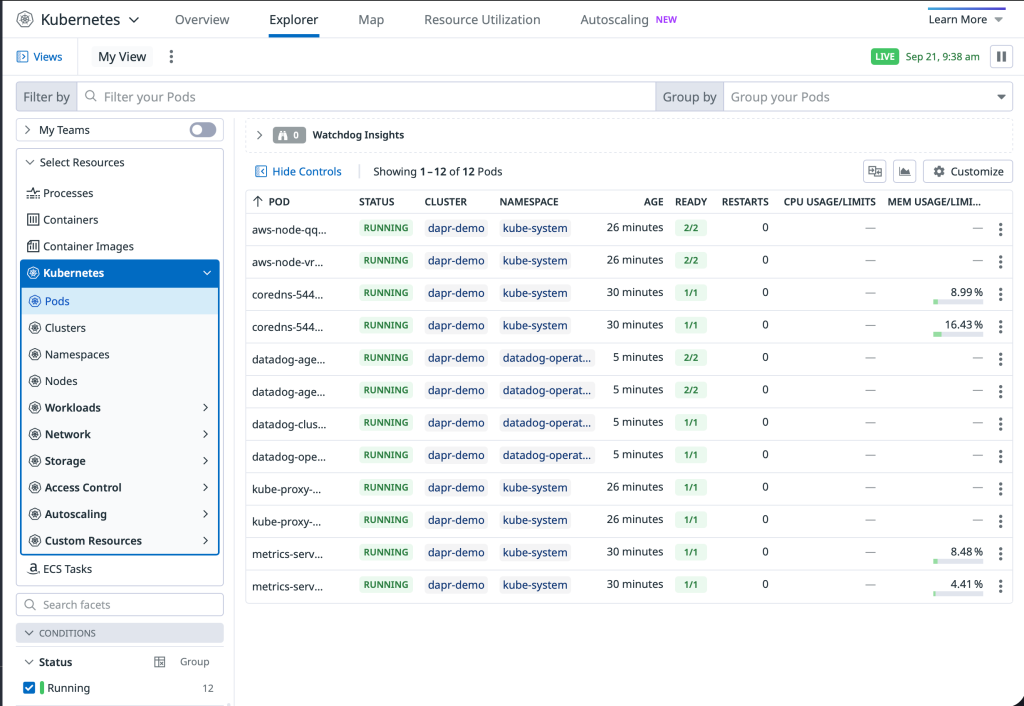Open the Customize settings
The height and width of the screenshot is (706, 1024).
[966, 170]
